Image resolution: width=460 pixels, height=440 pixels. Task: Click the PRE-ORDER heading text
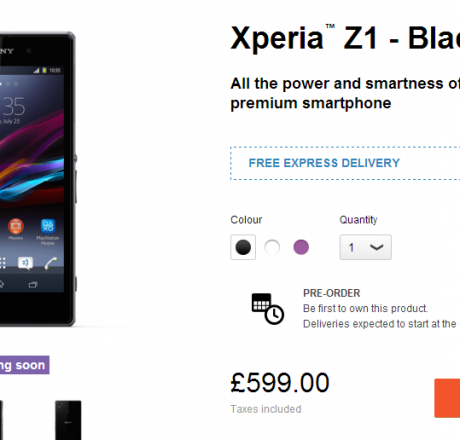tap(332, 293)
